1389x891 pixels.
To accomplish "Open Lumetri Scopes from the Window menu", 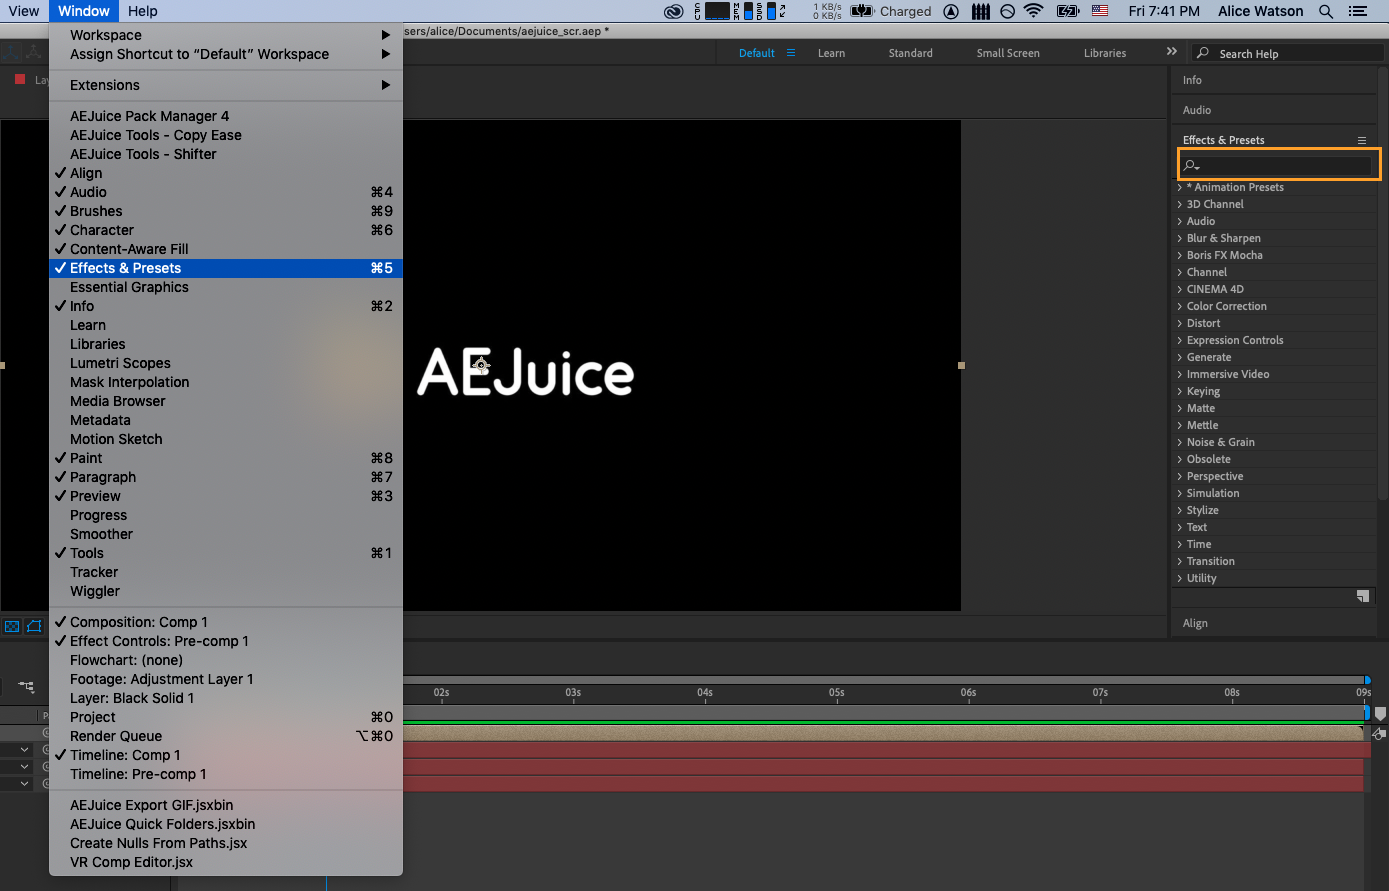I will 226,363.
